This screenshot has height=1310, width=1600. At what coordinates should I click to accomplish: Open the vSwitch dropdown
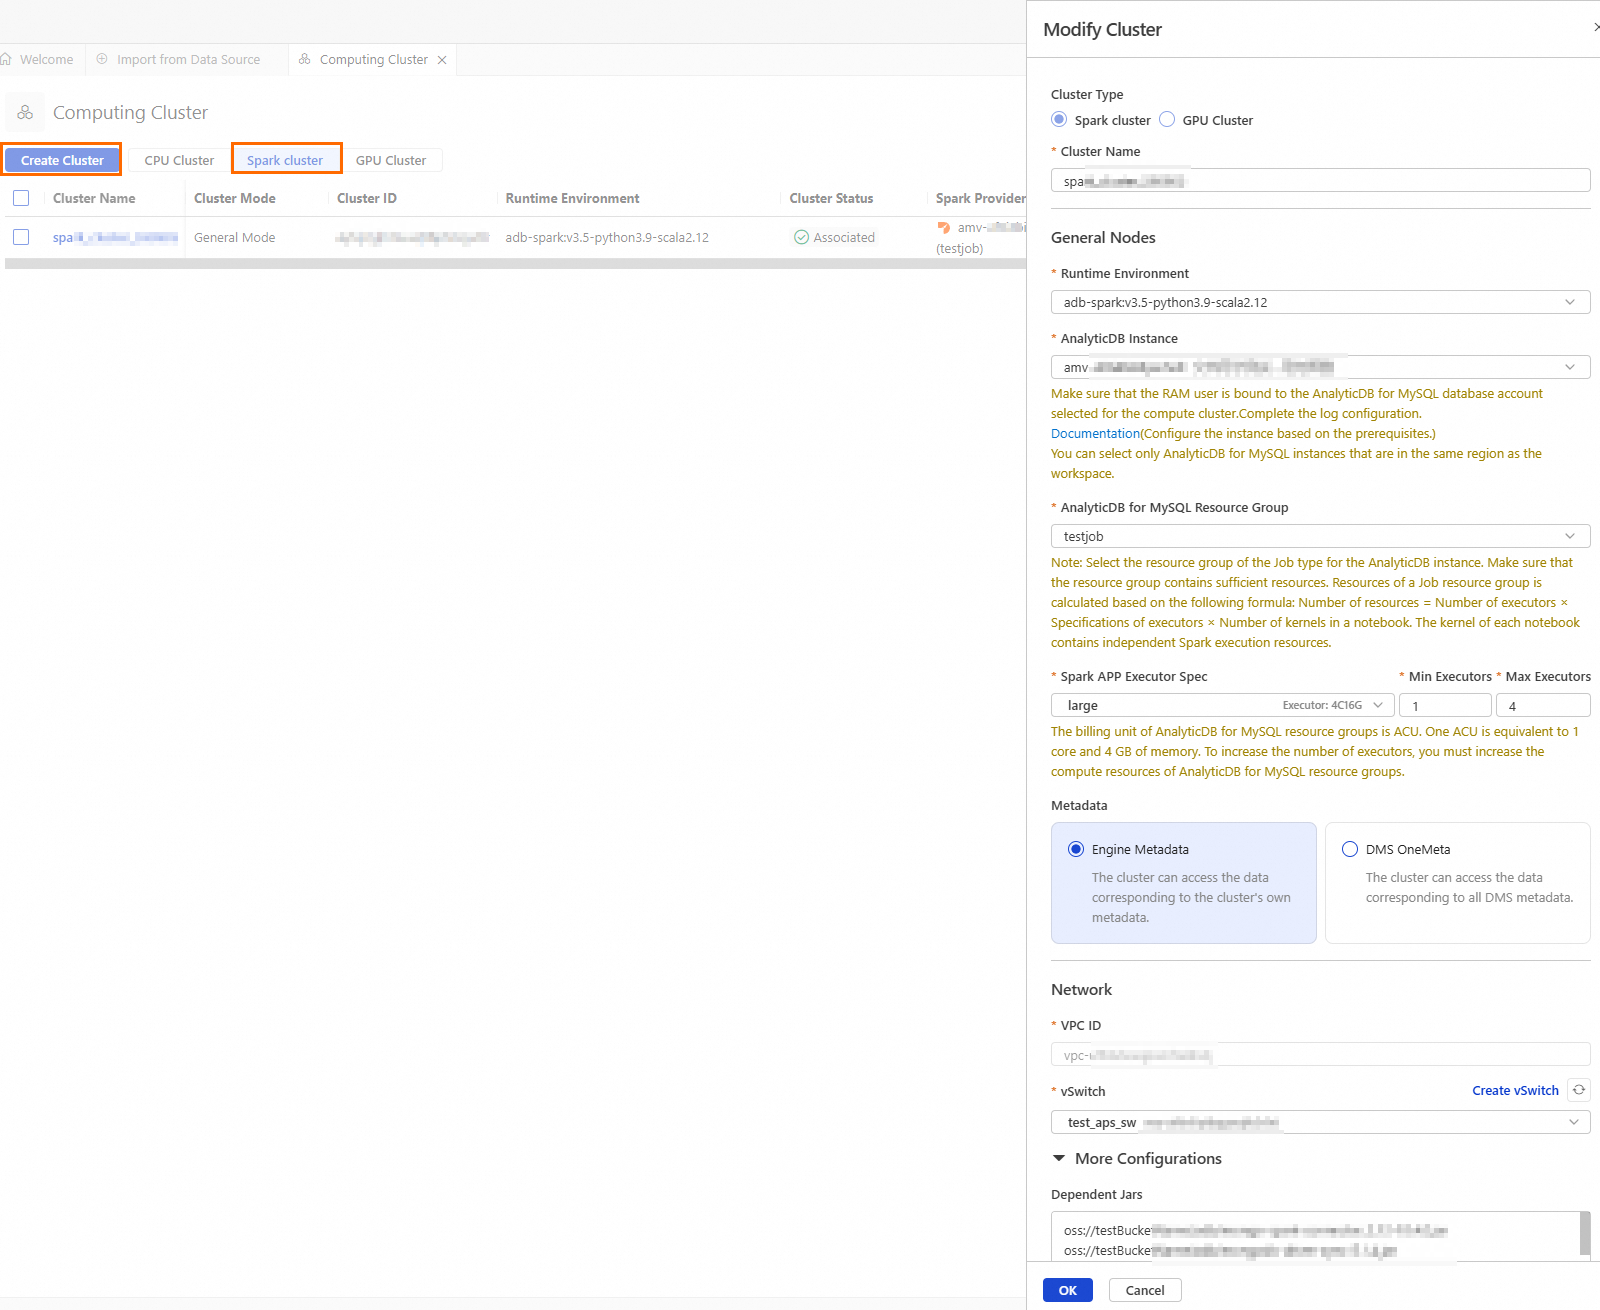tap(1320, 1122)
